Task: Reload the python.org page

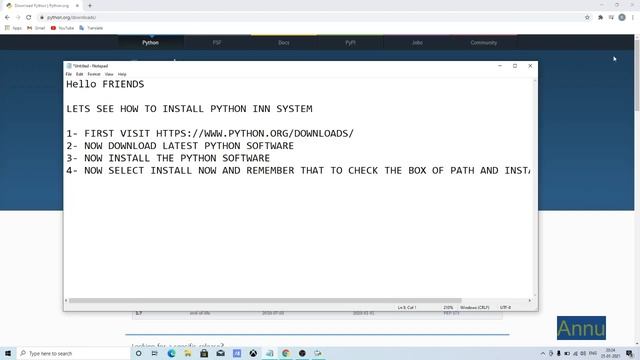Action: click(x=29, y=18)
